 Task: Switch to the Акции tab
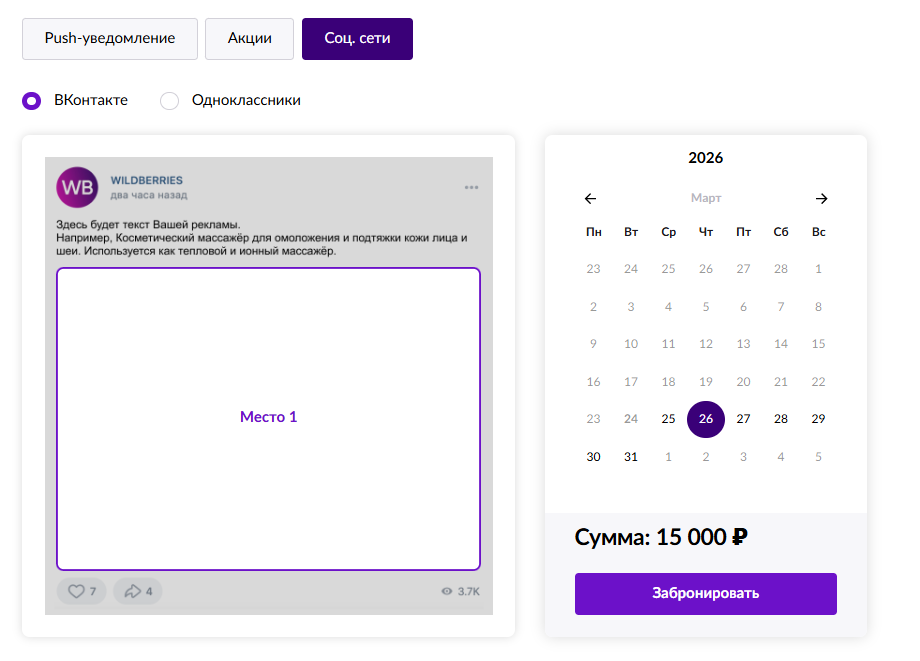tap(249, 38)
